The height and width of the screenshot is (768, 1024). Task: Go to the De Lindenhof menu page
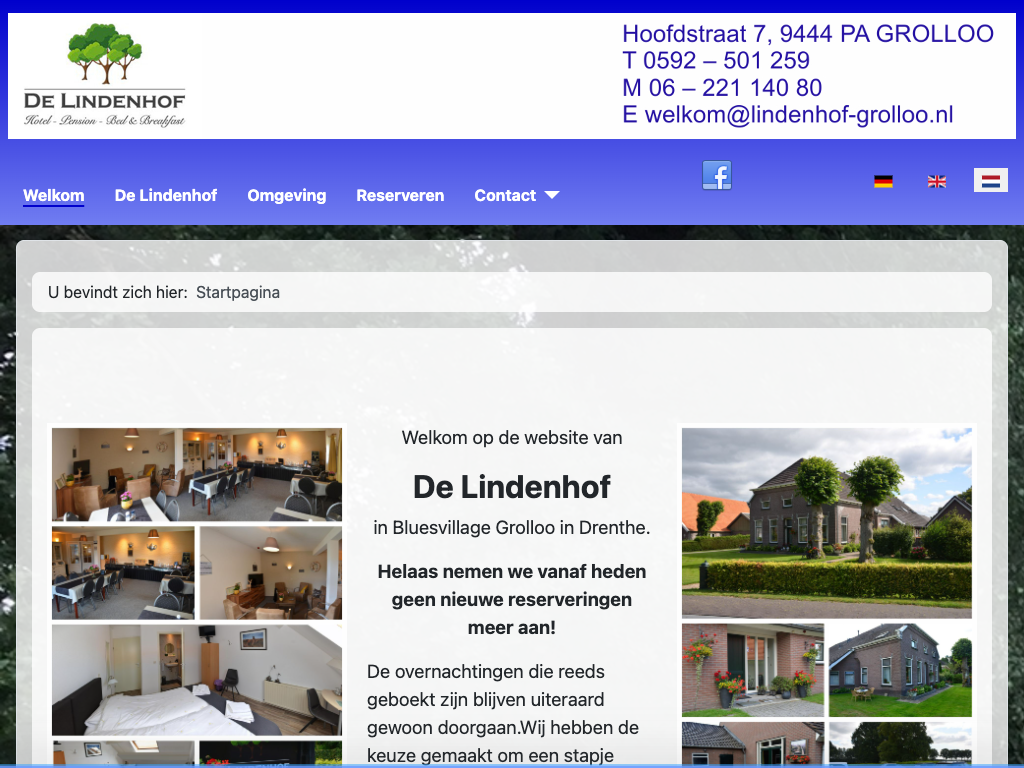click(166, 195)
